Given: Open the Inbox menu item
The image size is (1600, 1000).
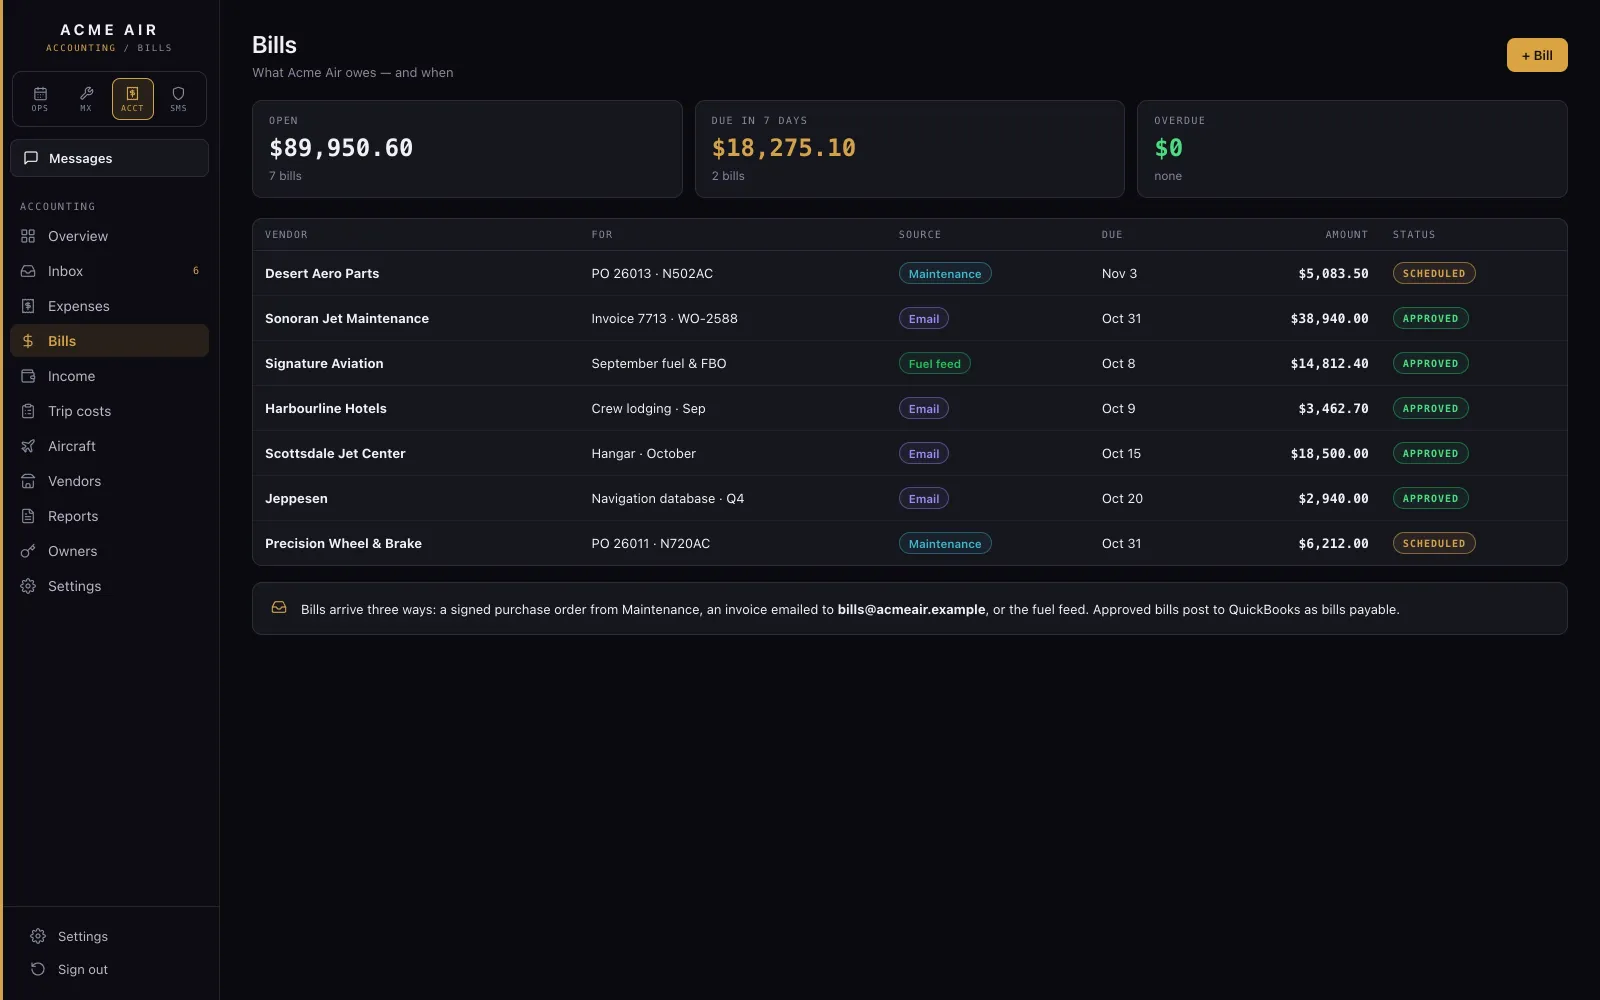Looking at the screenshot, I should pyautogui.click(x=110, y=271).
